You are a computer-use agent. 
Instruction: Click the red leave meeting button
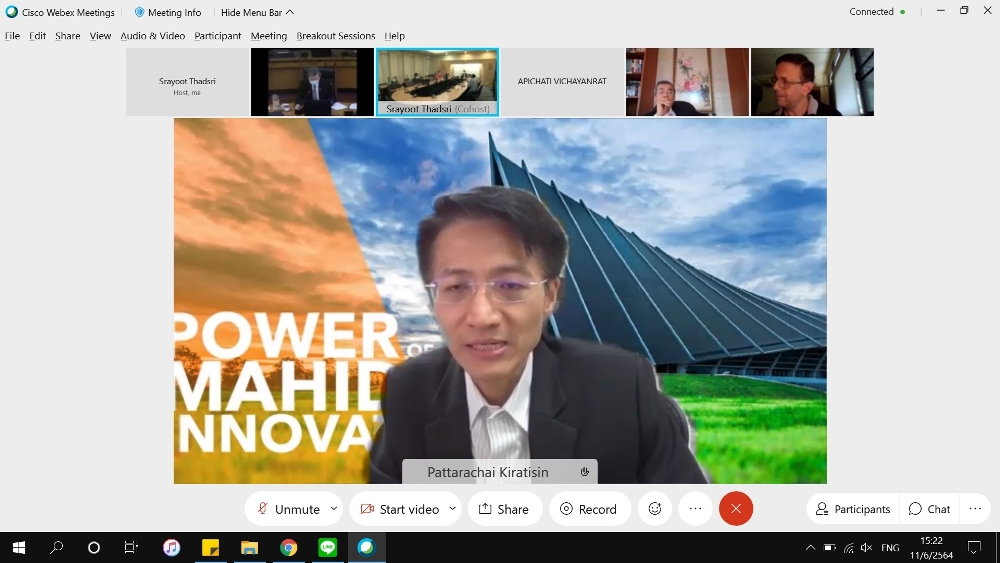coord(736,509)
